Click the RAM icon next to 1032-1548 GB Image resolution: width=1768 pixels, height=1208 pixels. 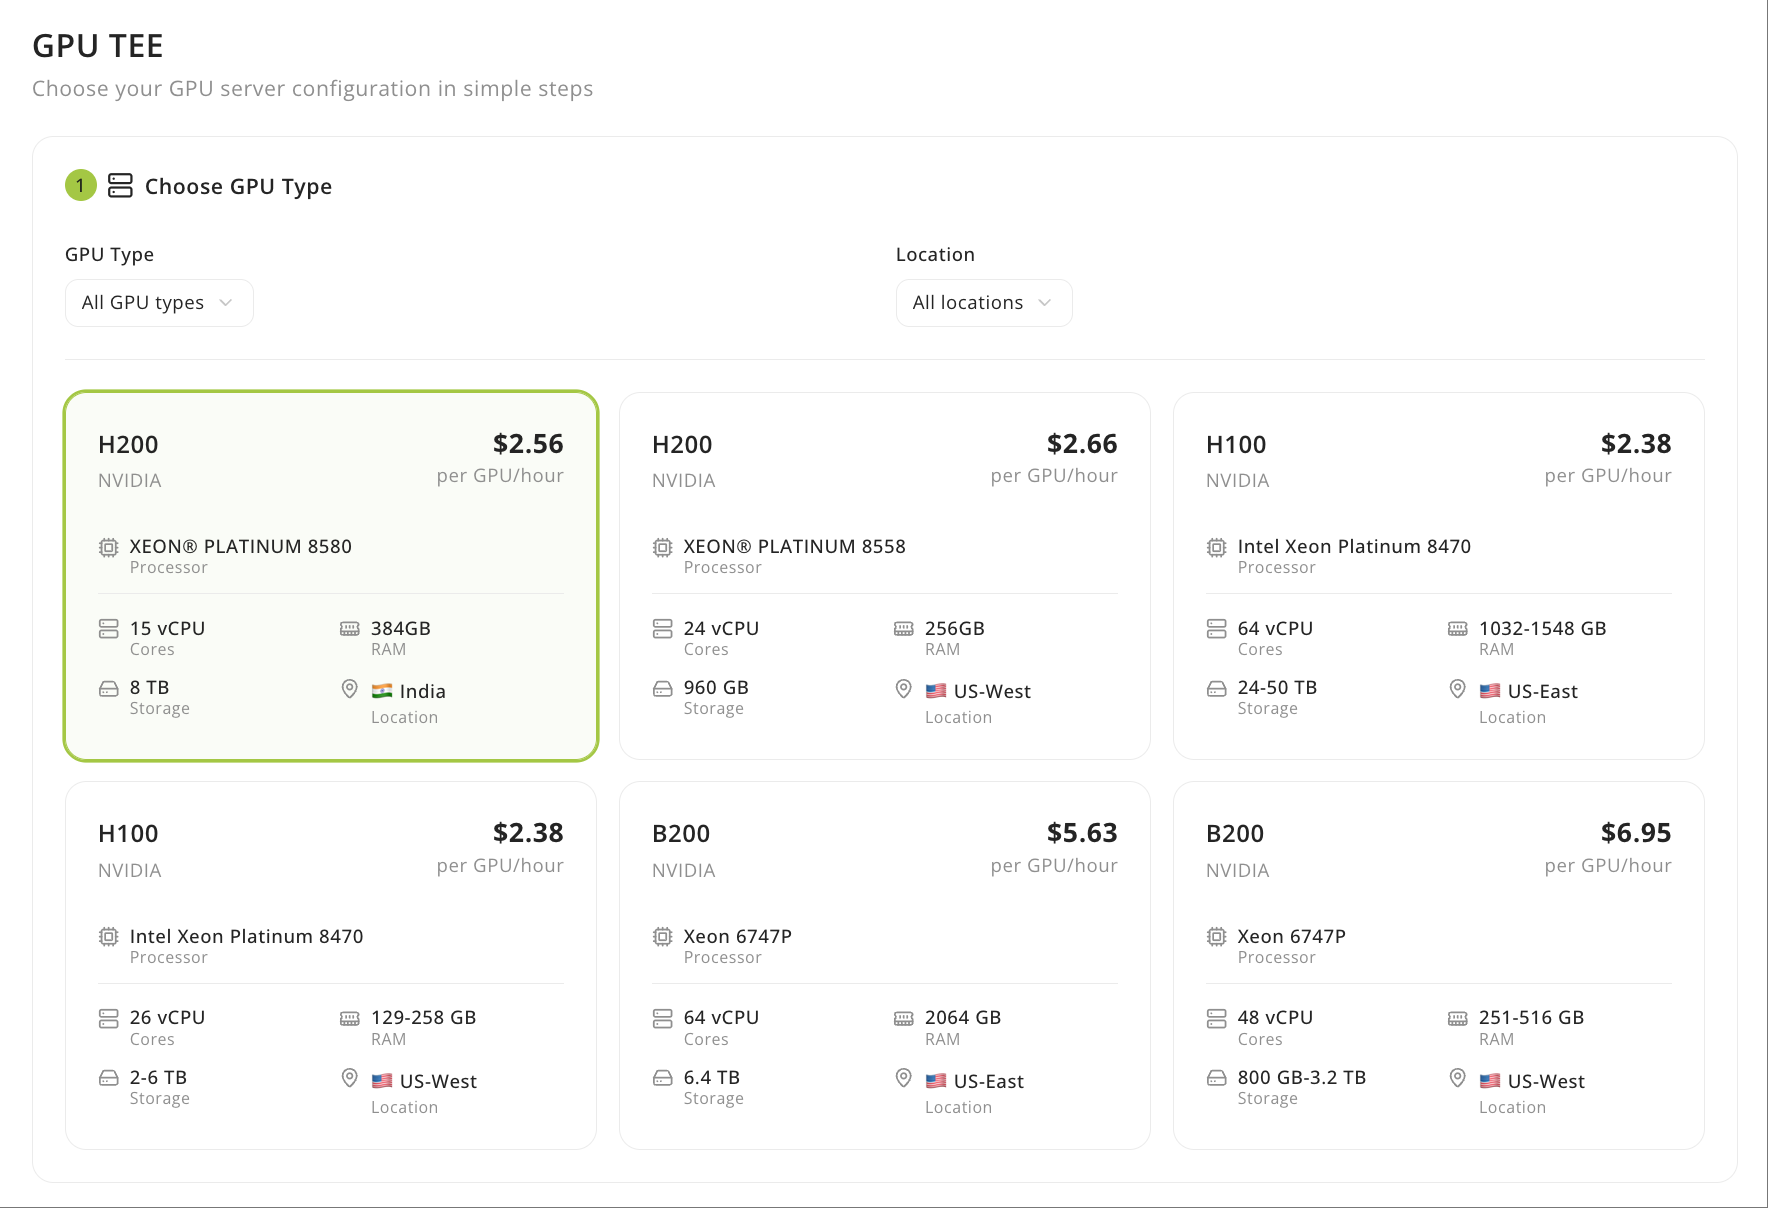click(1458, 629)
